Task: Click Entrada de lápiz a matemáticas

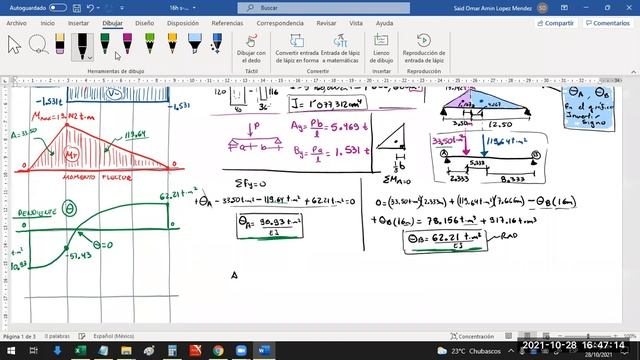Action: click(x=340, y=48)
